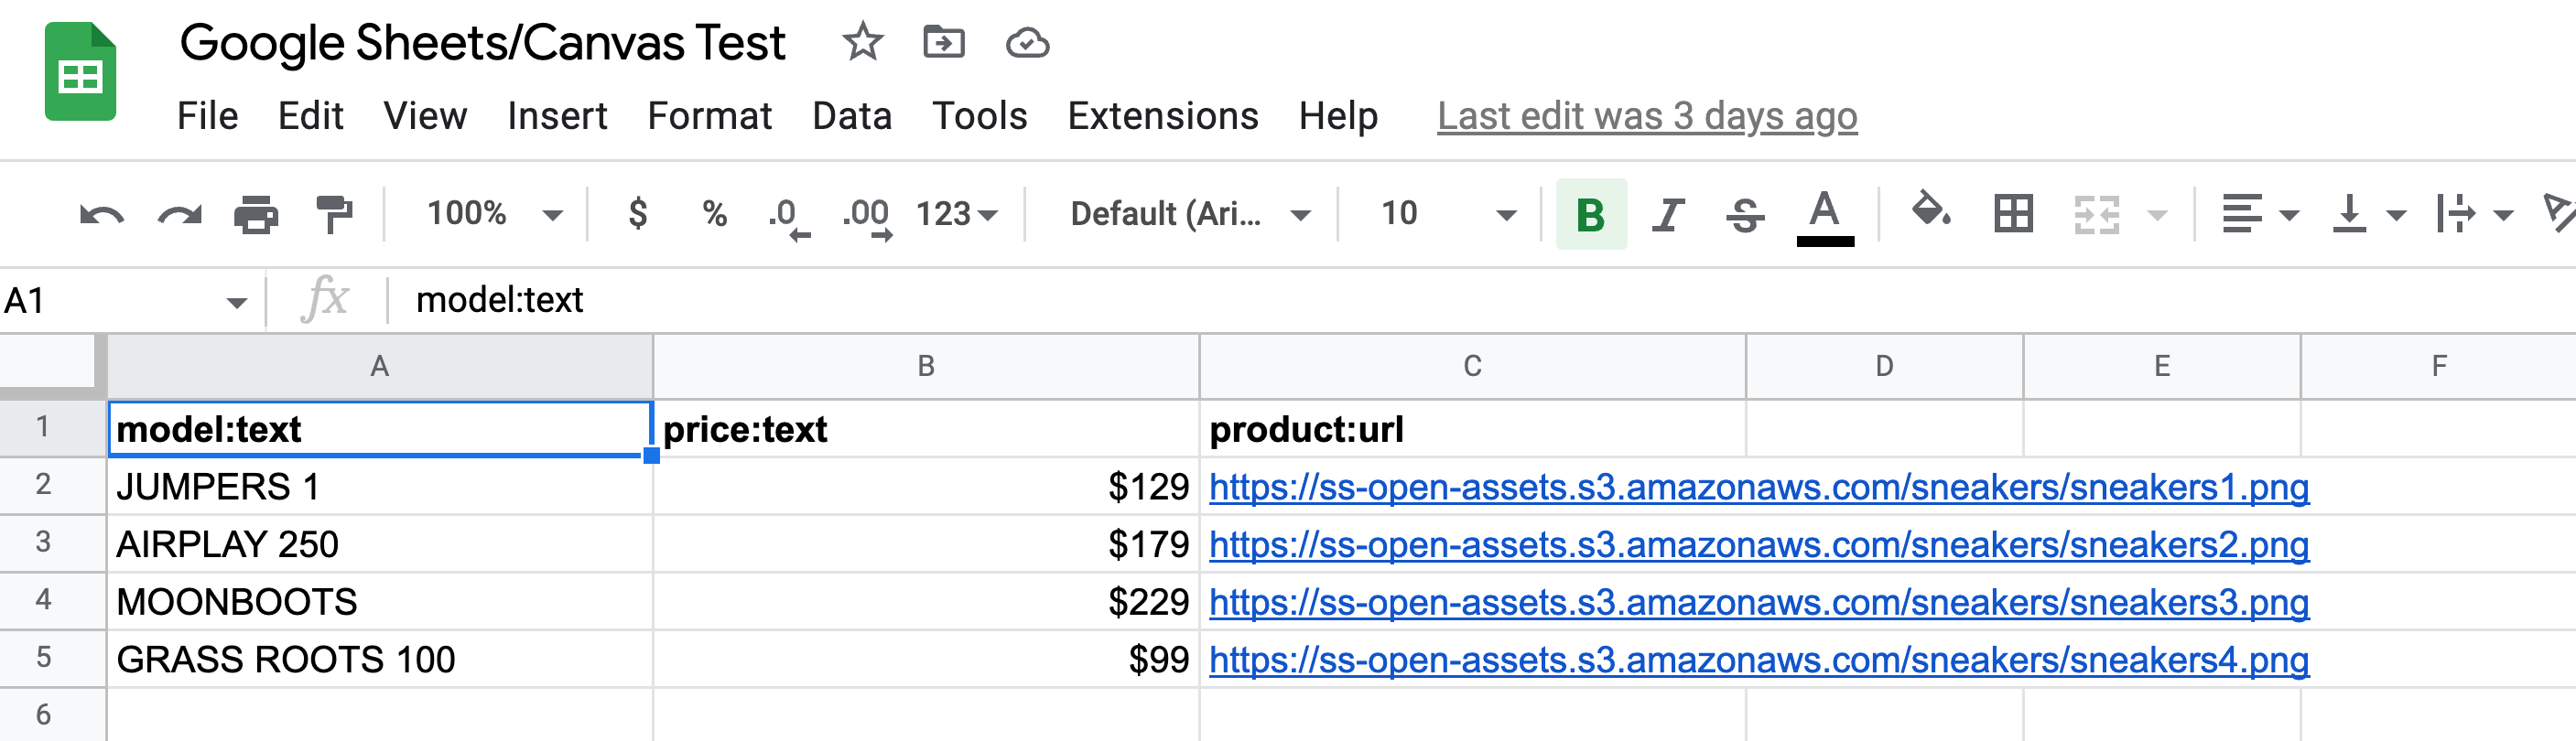Apply currency format with dollar icon
2576x741 pixels.
637,213
